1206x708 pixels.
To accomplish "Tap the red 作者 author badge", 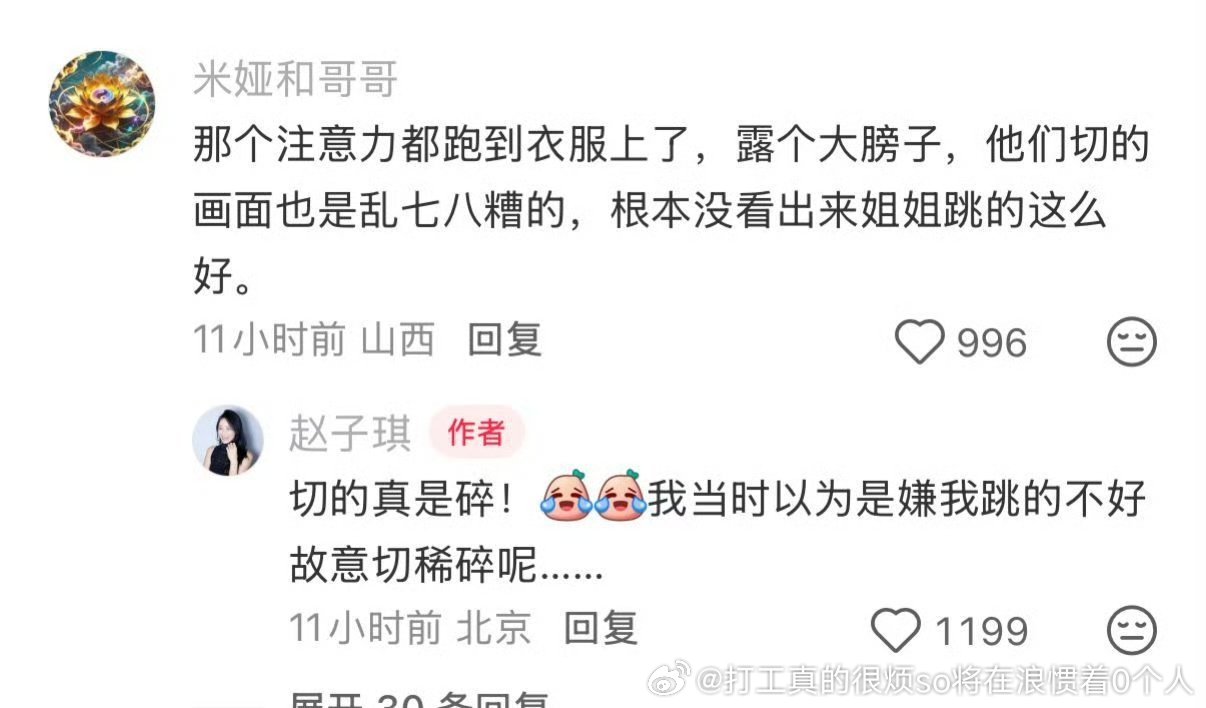I will tap(477, 433).
